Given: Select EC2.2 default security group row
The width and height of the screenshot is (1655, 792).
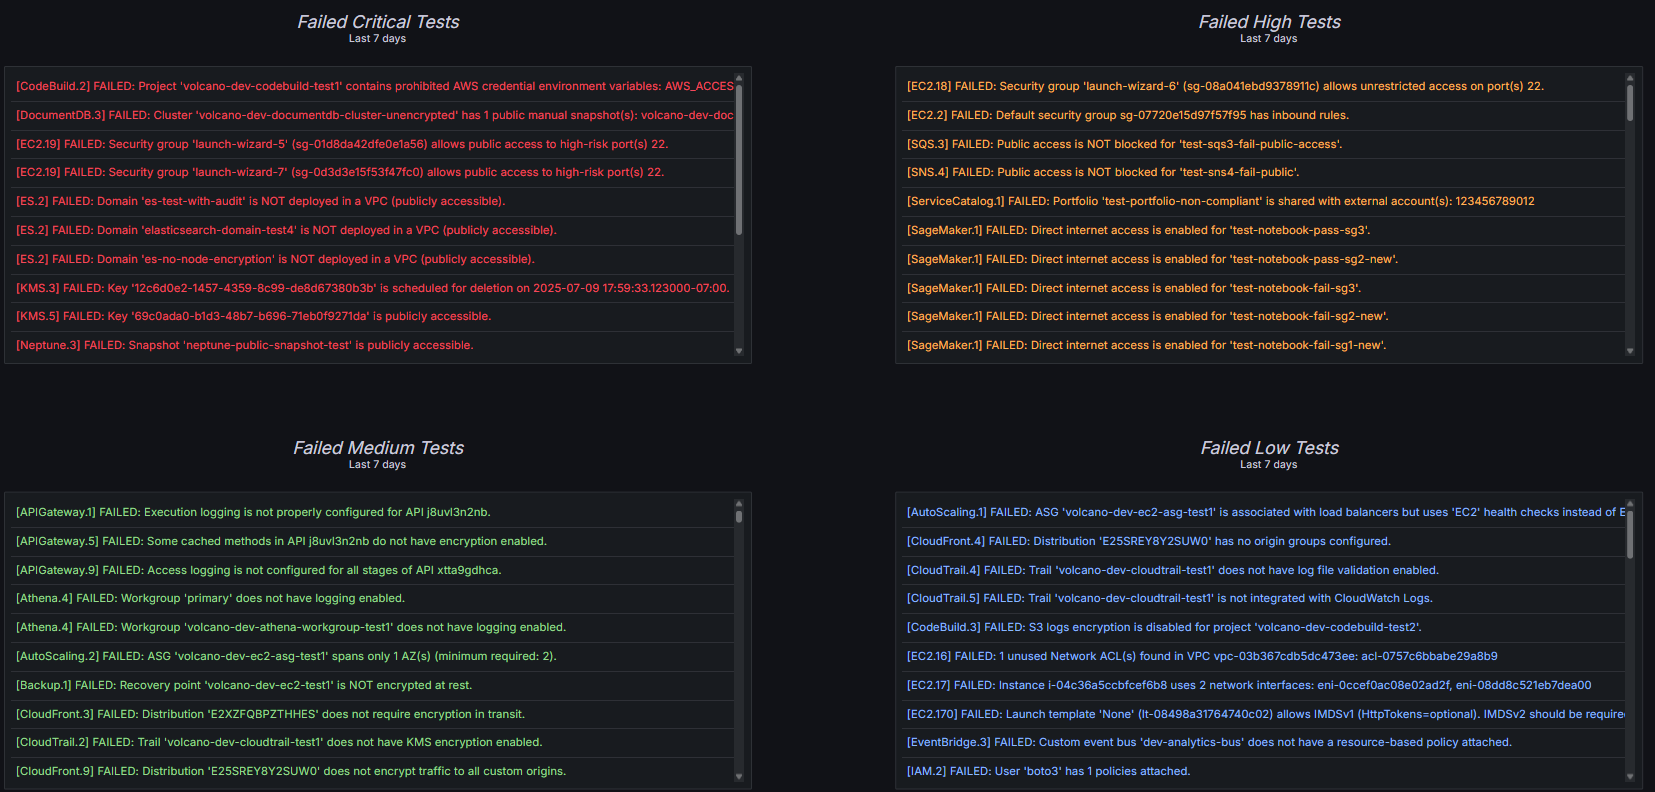Looking at the screenshot, I should 1261,115.
